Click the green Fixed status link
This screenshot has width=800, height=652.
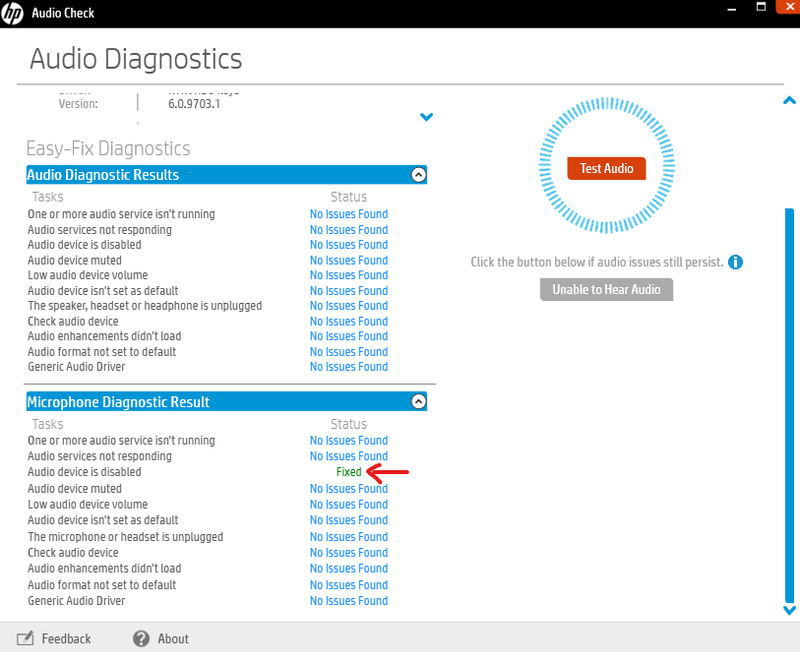pos(349,472)
